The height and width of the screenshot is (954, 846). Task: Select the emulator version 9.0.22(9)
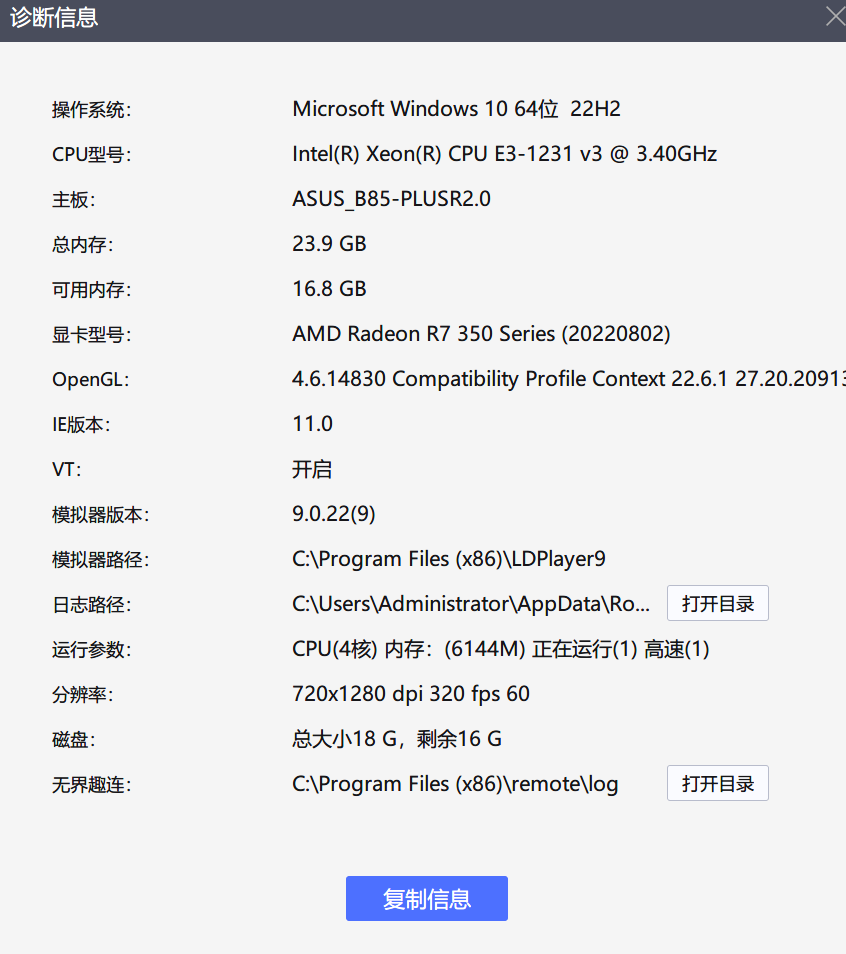point(334,514)
